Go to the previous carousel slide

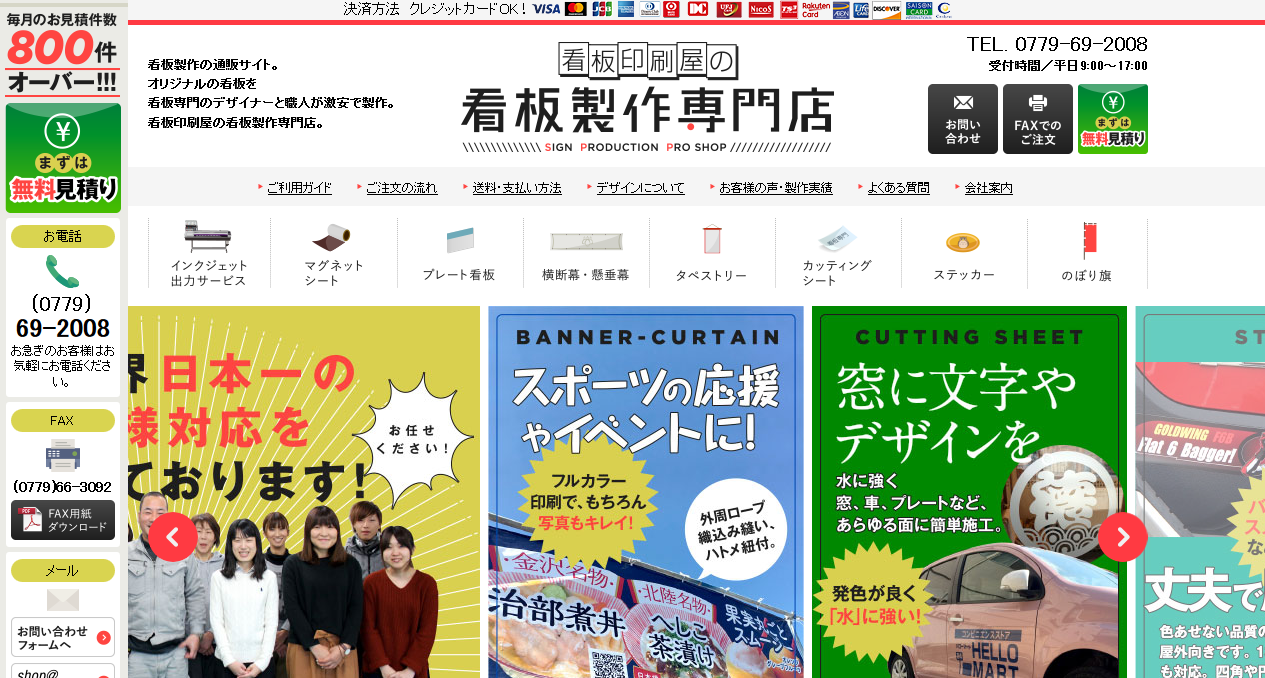click(x=173, y=537)
